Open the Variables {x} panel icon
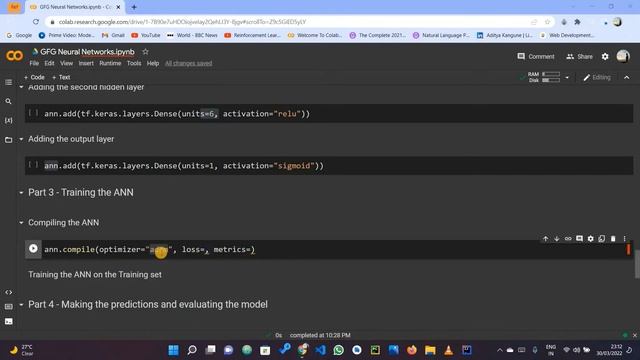 click(x=8, y=120)
